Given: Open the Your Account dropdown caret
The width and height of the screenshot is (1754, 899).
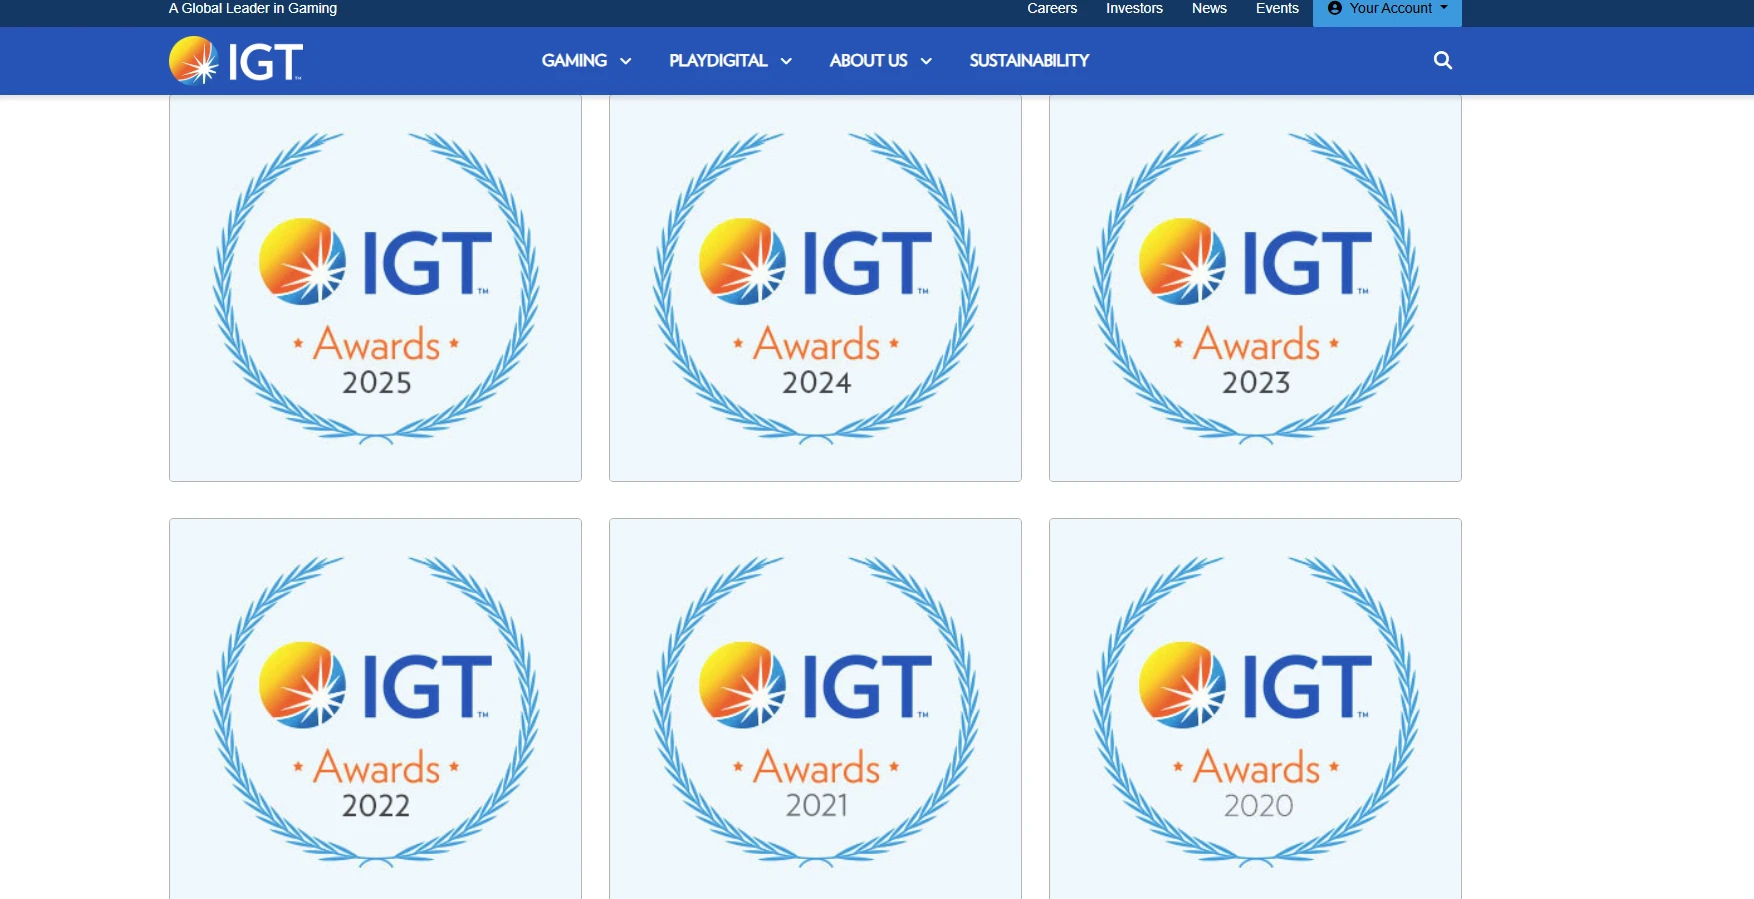Looking at the screenshot, I should tap(1444, 8).
